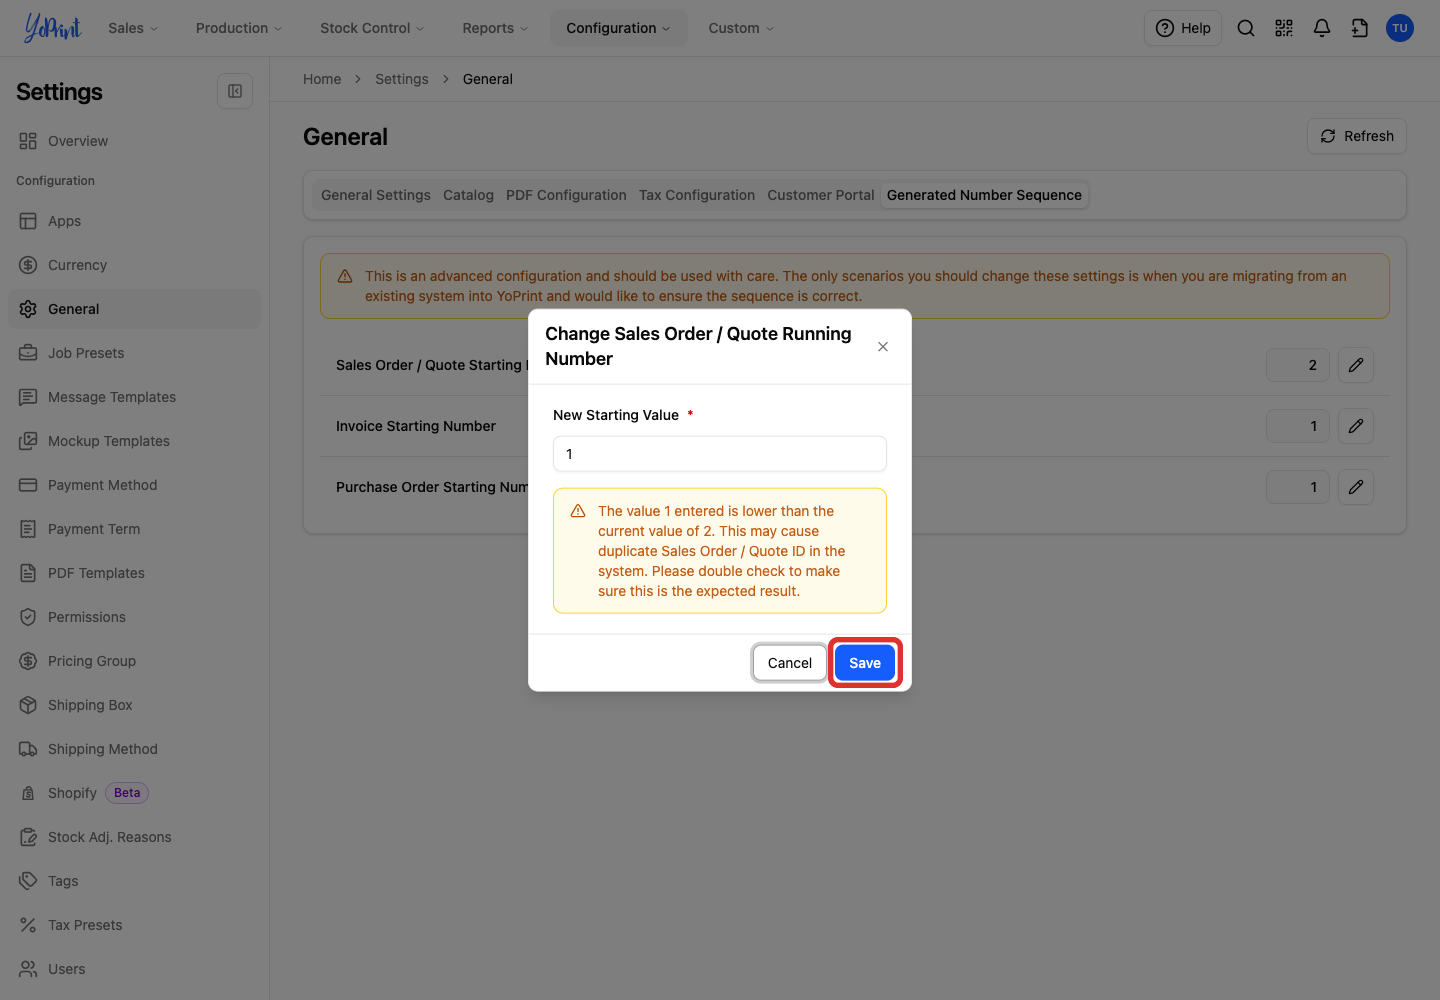Click the New Starting Value input field
1440x1000 pixels.
click(720, 454)
